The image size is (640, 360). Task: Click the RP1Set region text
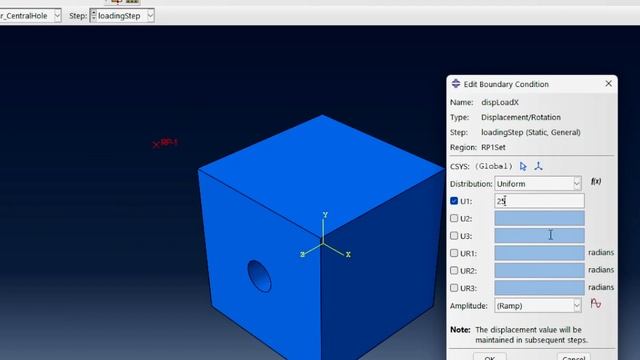pos(493,147)
